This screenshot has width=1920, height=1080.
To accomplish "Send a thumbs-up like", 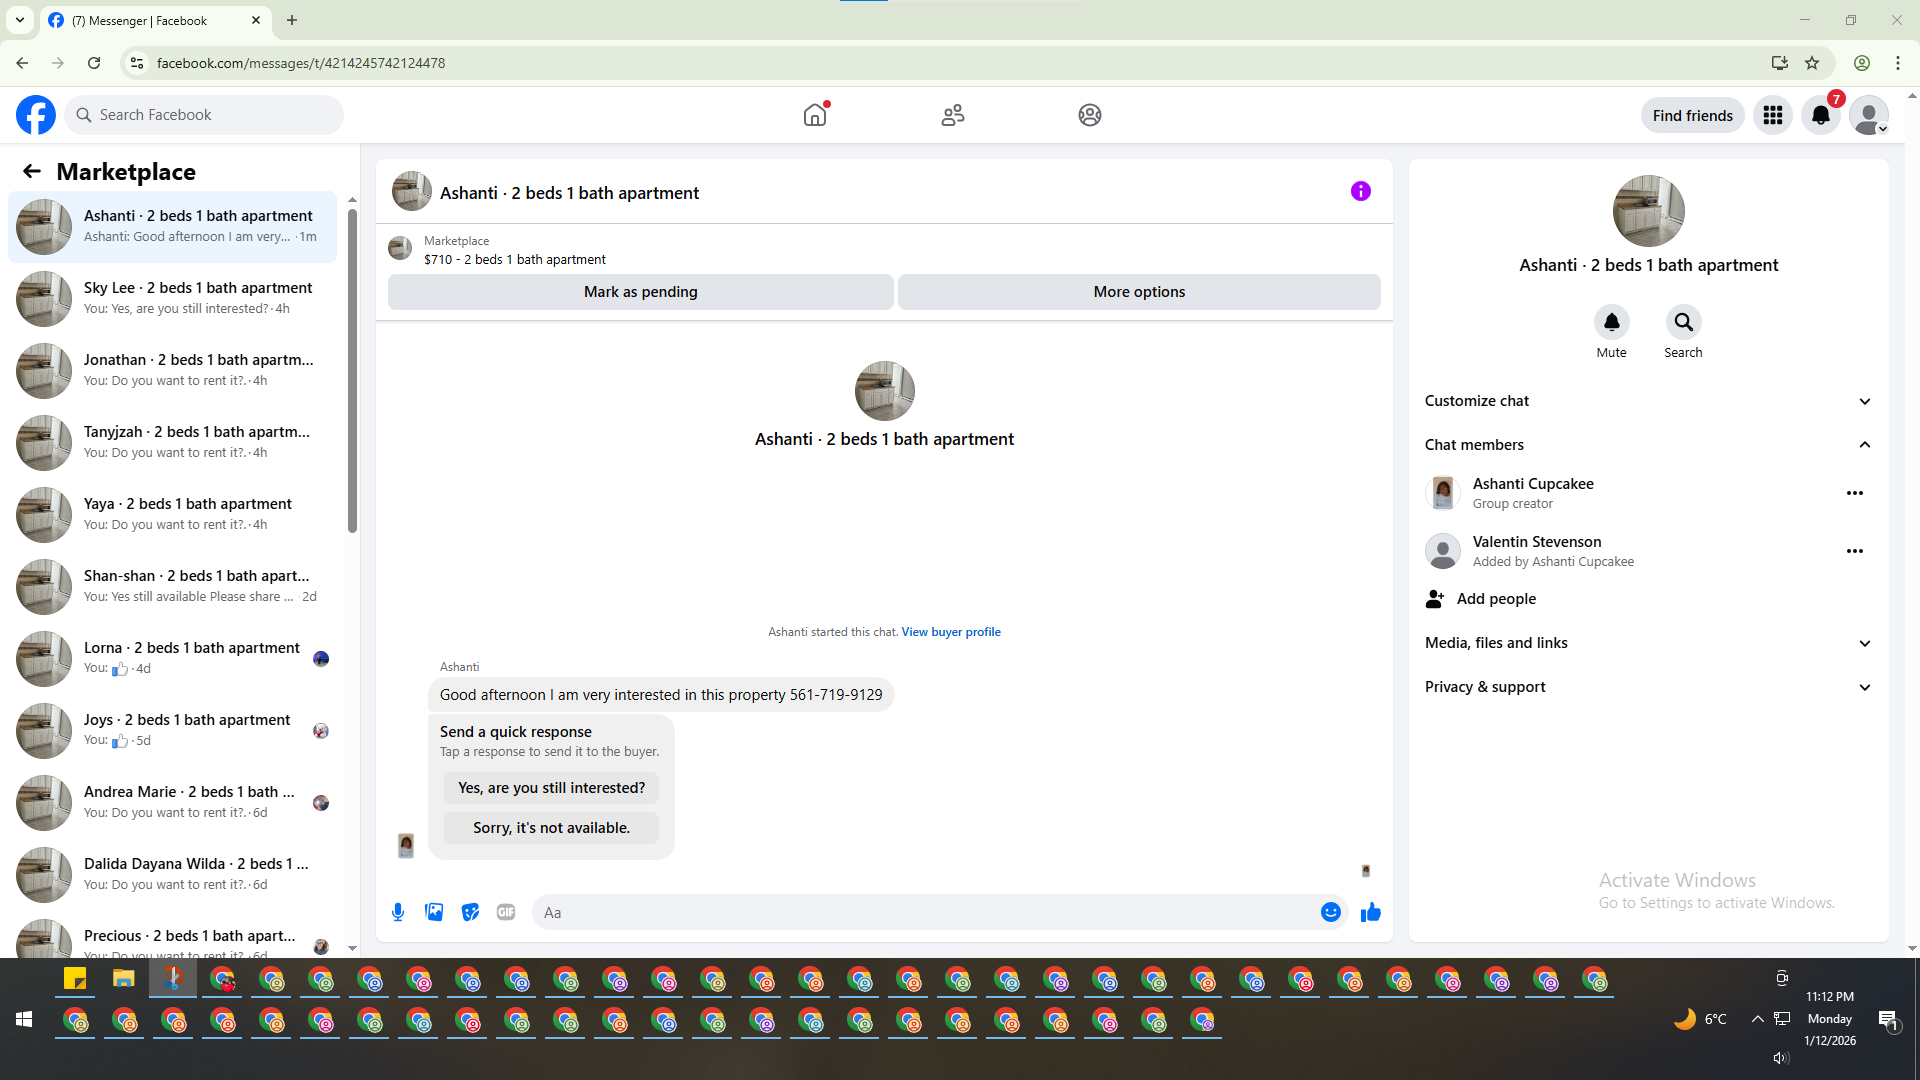I will (x=1370, y=912).
